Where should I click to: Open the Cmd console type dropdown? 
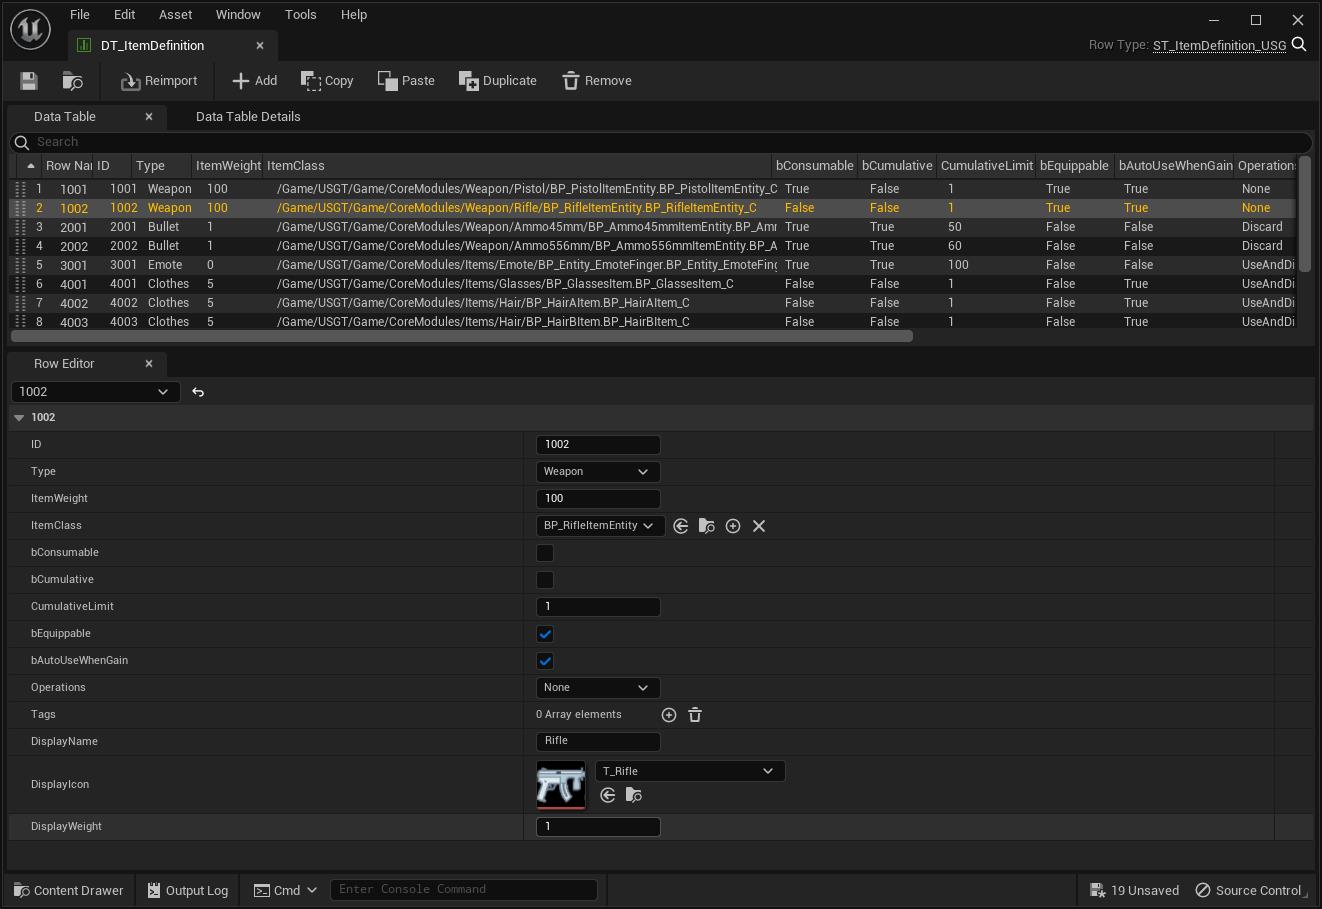(285, 890)
